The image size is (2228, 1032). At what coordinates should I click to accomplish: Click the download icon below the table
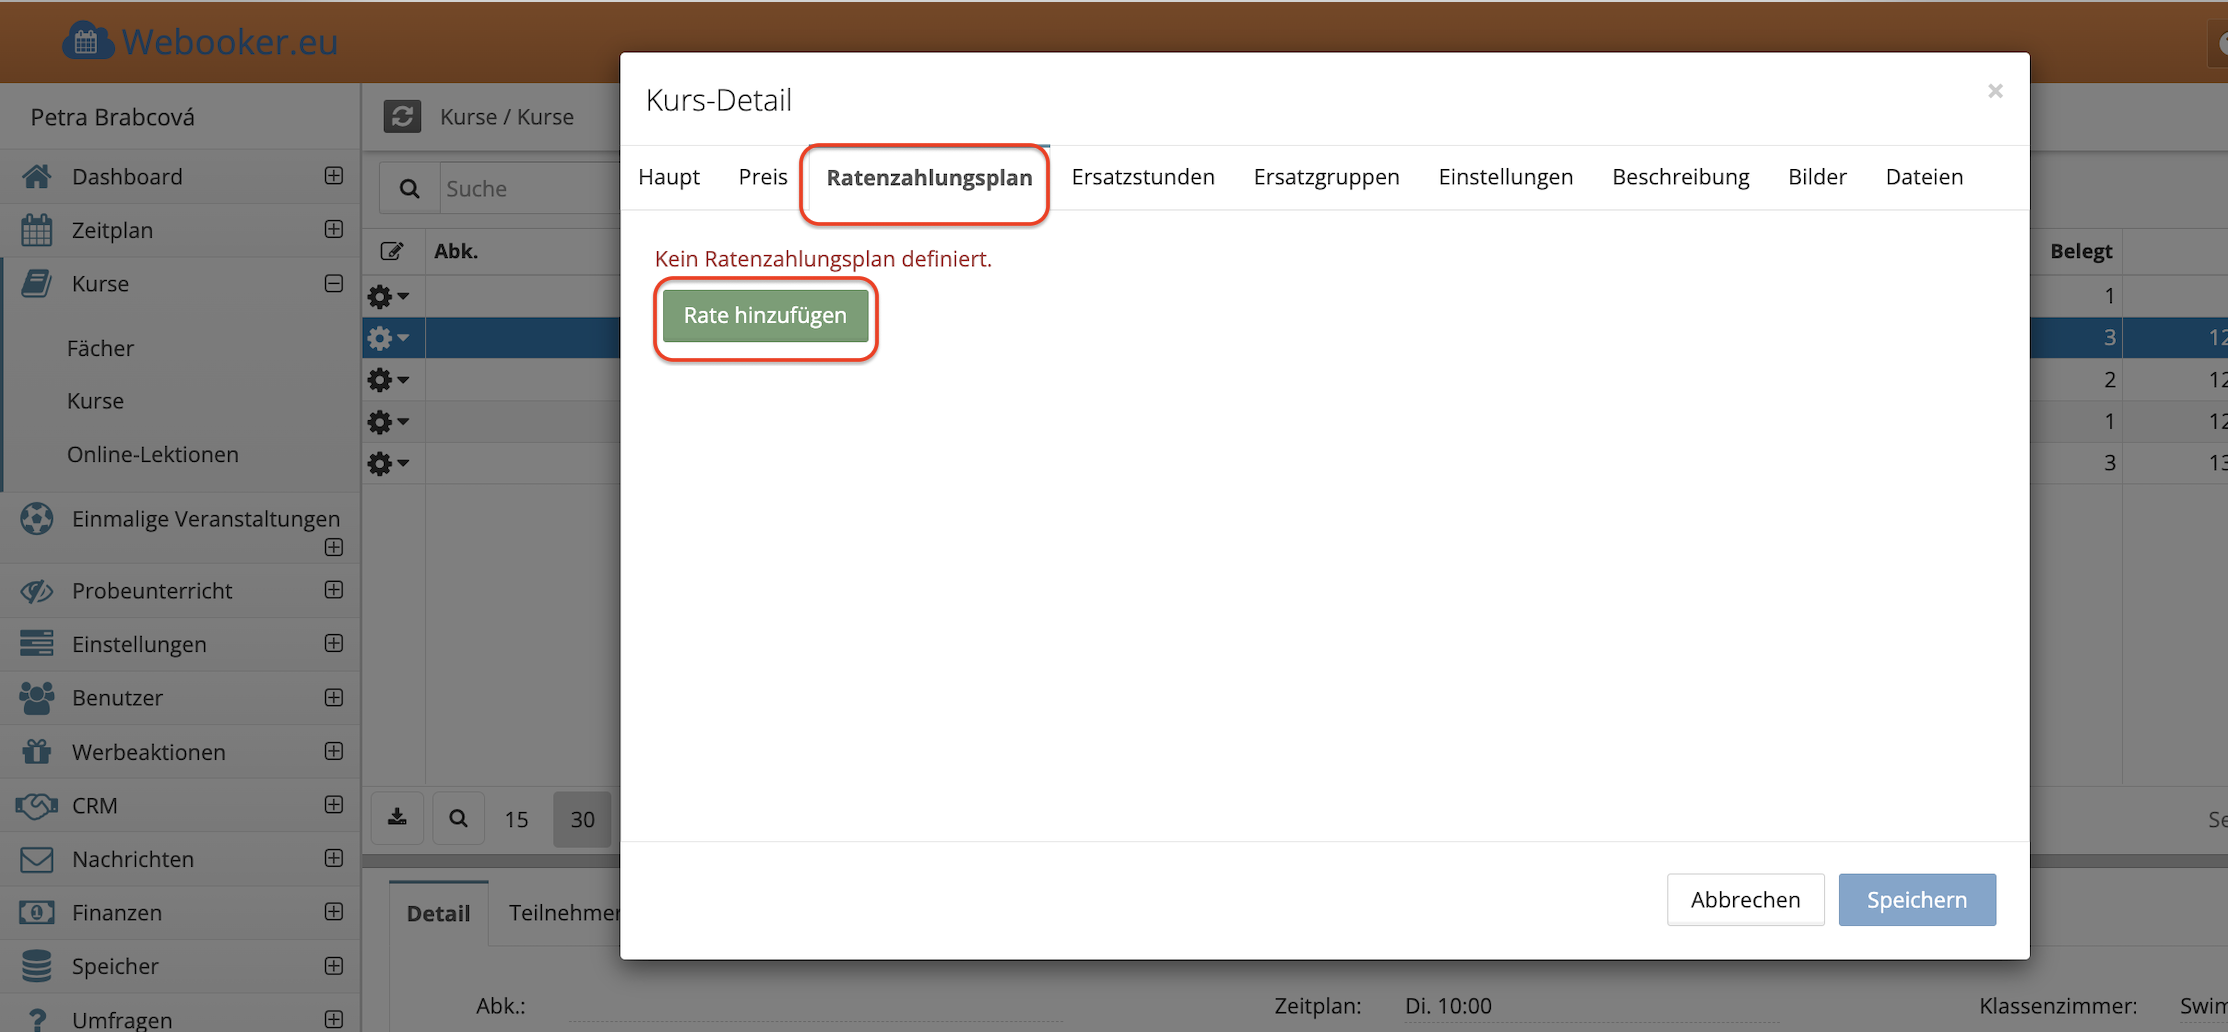(x=397, y=818)
